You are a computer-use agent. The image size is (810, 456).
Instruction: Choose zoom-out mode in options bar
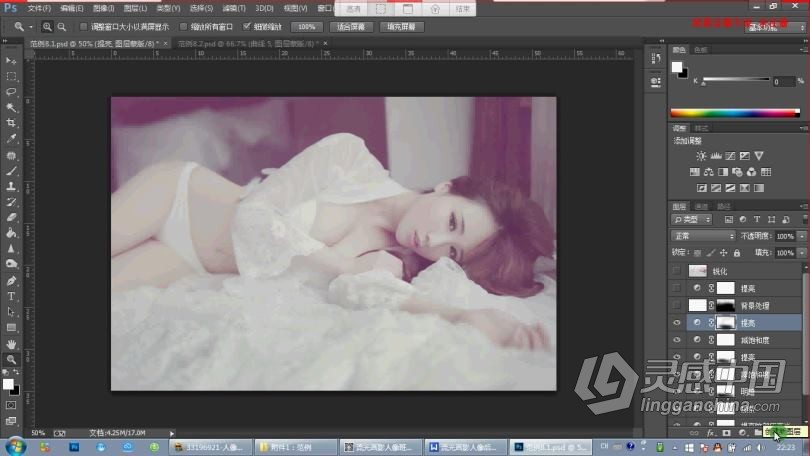61,27
